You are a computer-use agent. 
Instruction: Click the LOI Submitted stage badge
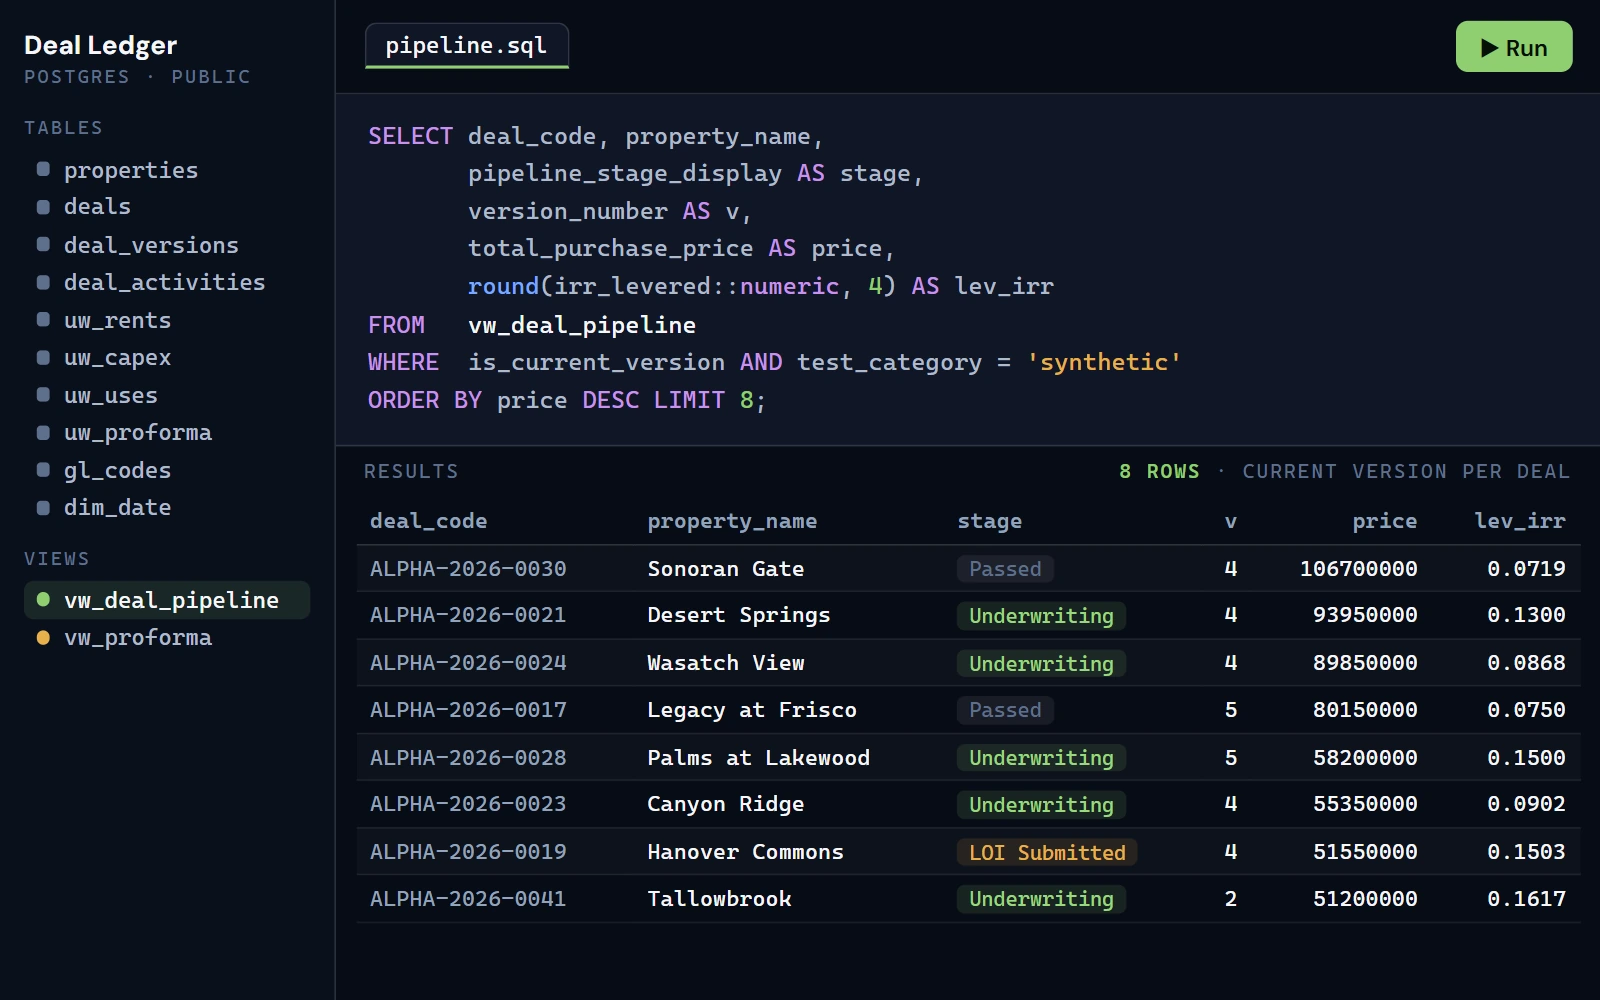[1047, 852]
